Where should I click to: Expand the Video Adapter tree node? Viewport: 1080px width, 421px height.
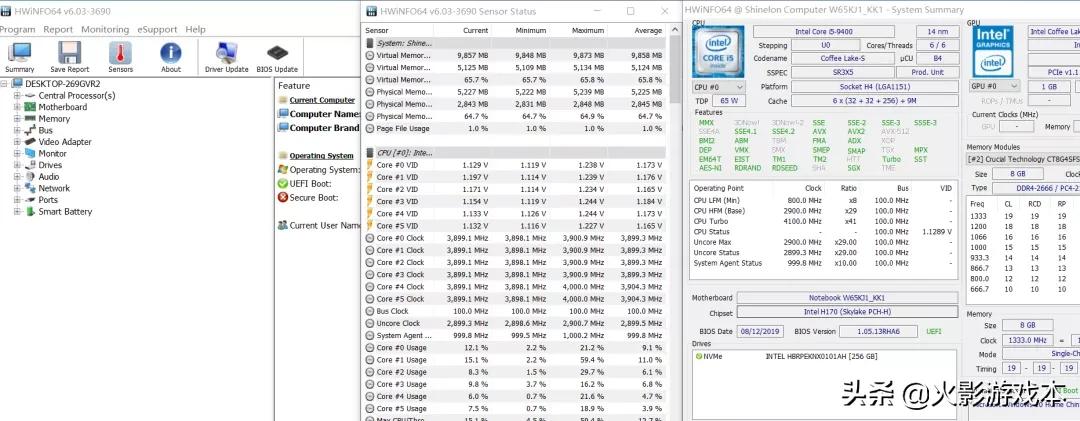(x=17, y=142)
